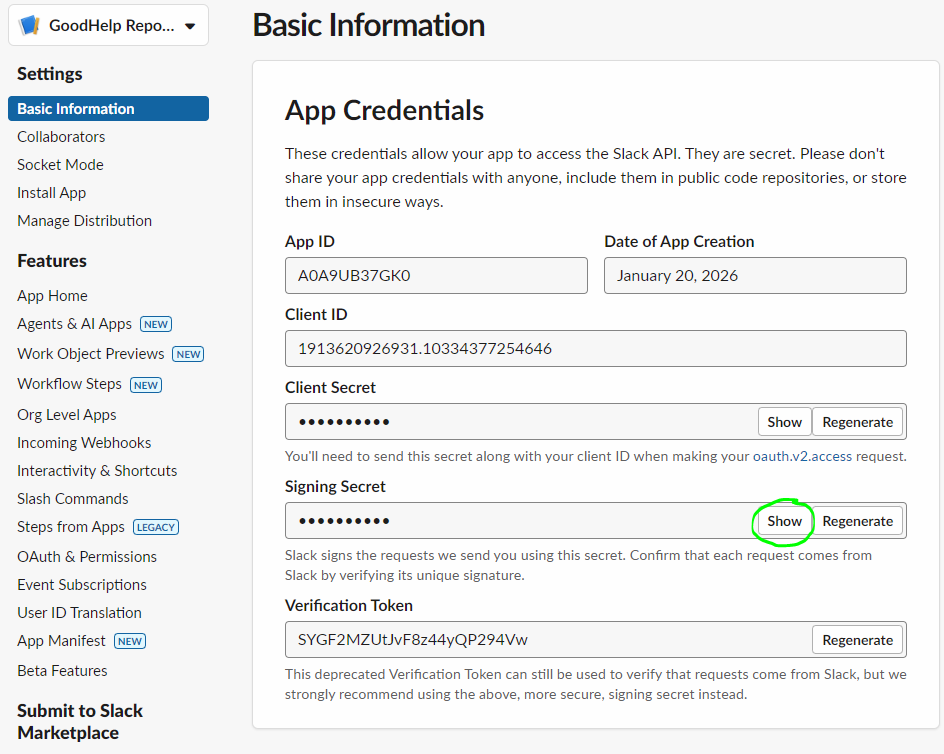Screen dimensions: 944x754
Task: Click the Client ID text field
Action: [x=595, y=349]
